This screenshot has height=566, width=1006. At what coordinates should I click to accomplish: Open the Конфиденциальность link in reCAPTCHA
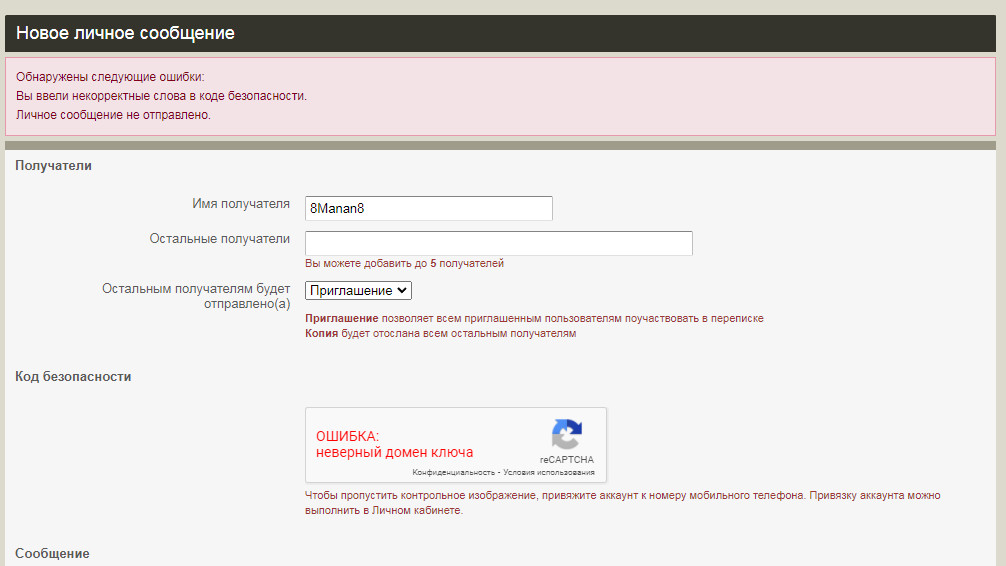[453, 472]
